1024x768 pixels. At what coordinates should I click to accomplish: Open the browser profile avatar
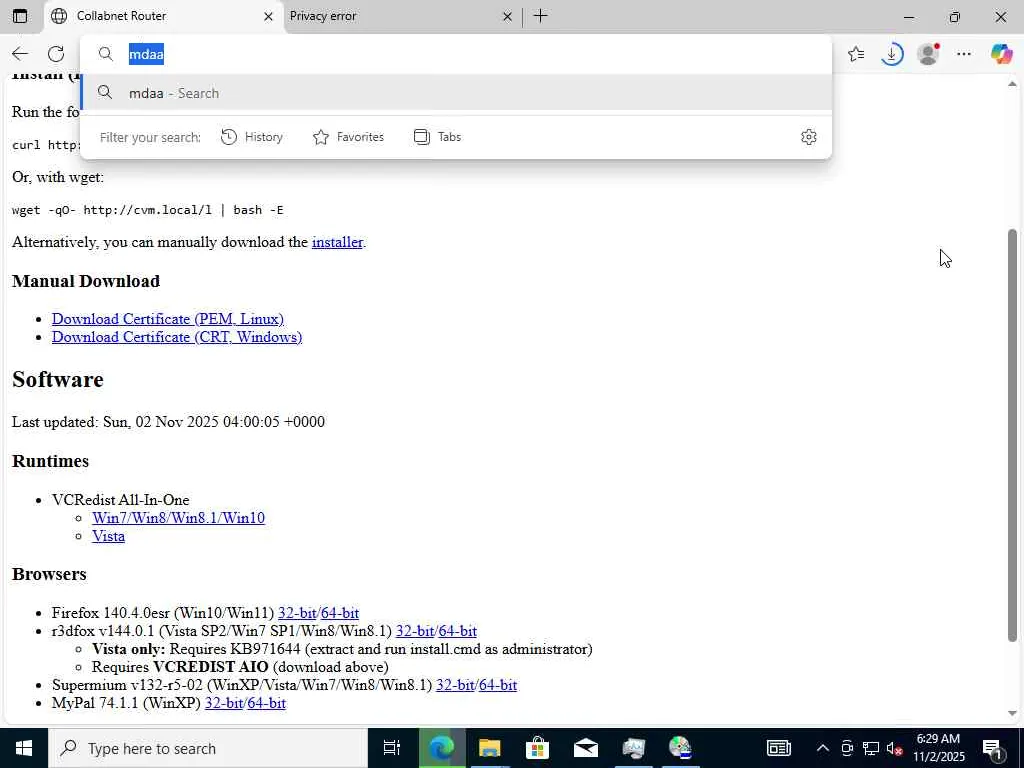(928, 54)
